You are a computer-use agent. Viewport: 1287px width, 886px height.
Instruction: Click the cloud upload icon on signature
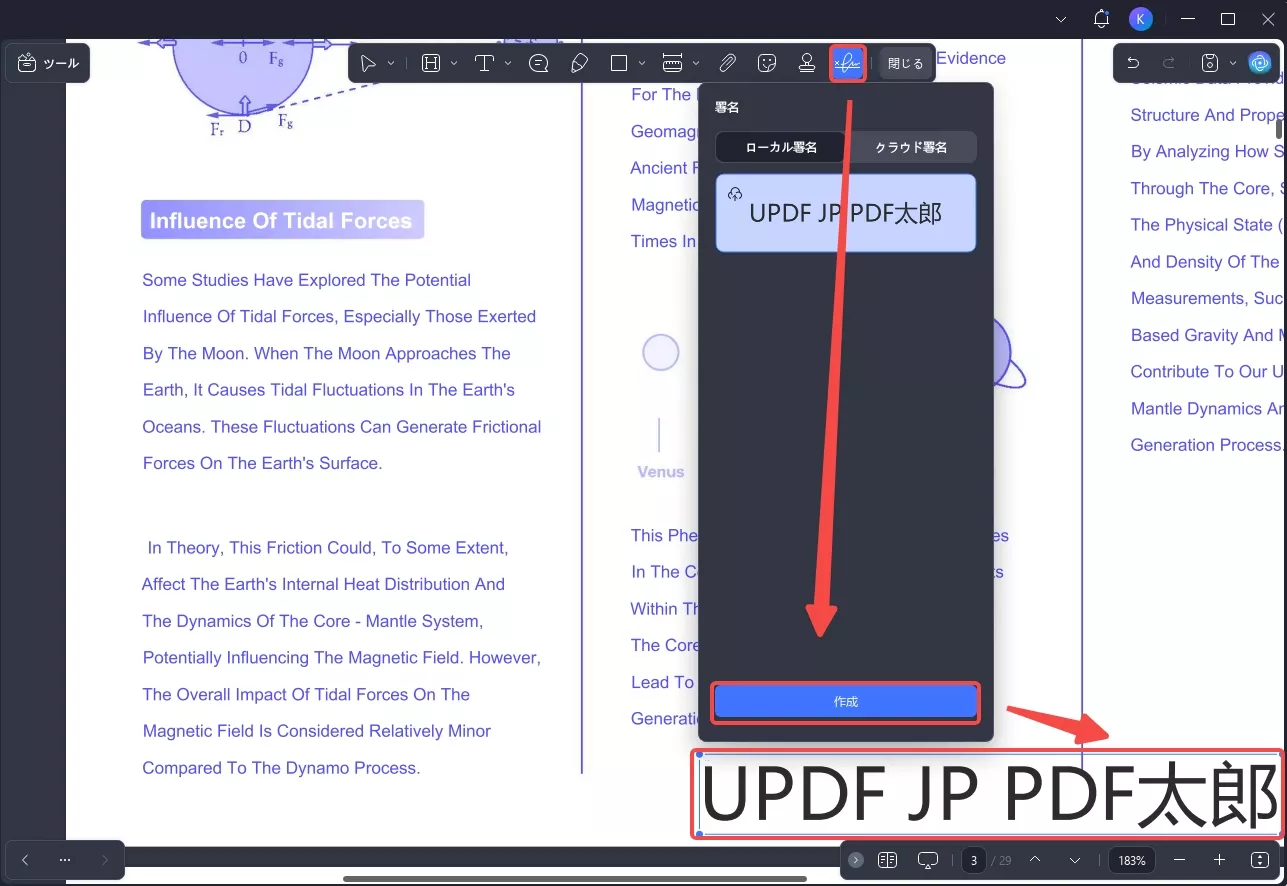pos(735,194)
